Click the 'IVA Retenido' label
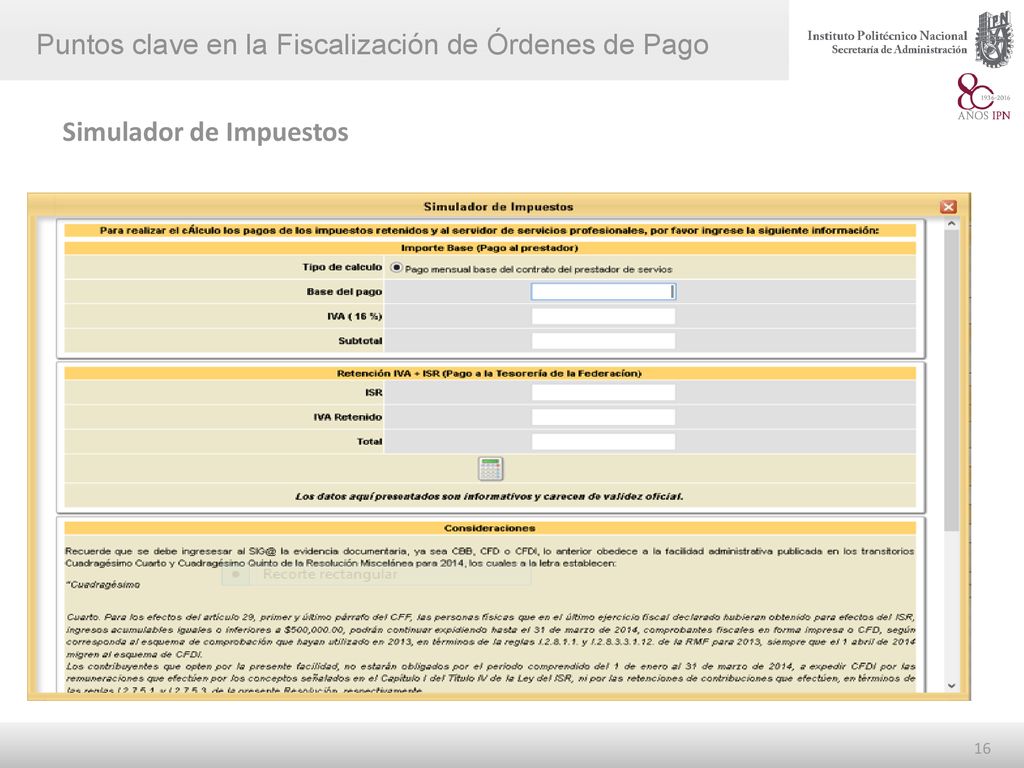This screenshot has height=768, width=1024. pyautogui.click(x=347, y=417)
